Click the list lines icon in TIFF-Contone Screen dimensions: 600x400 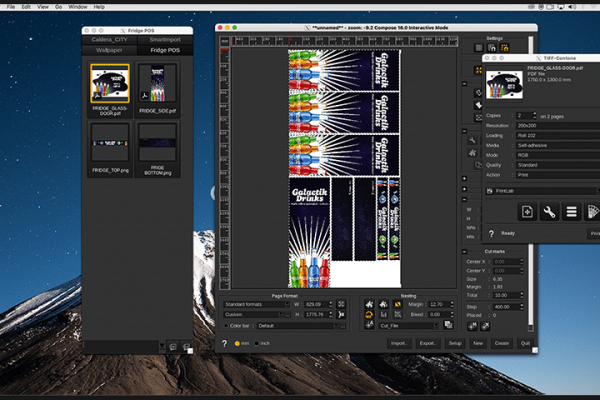(x=572, y=213)
